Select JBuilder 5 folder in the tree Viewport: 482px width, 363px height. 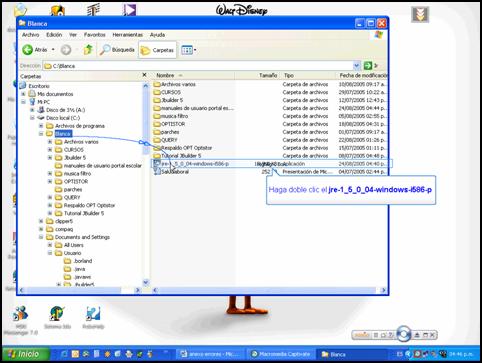(75, 158)
